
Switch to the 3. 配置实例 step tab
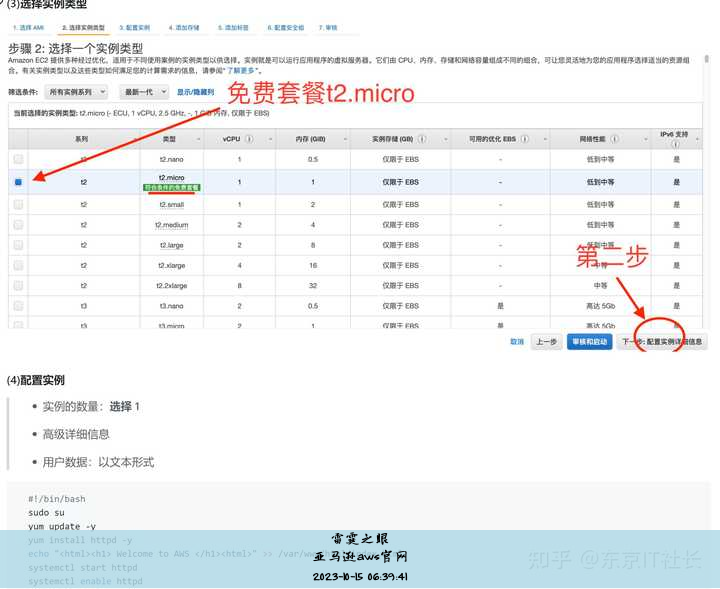(135, 28)
